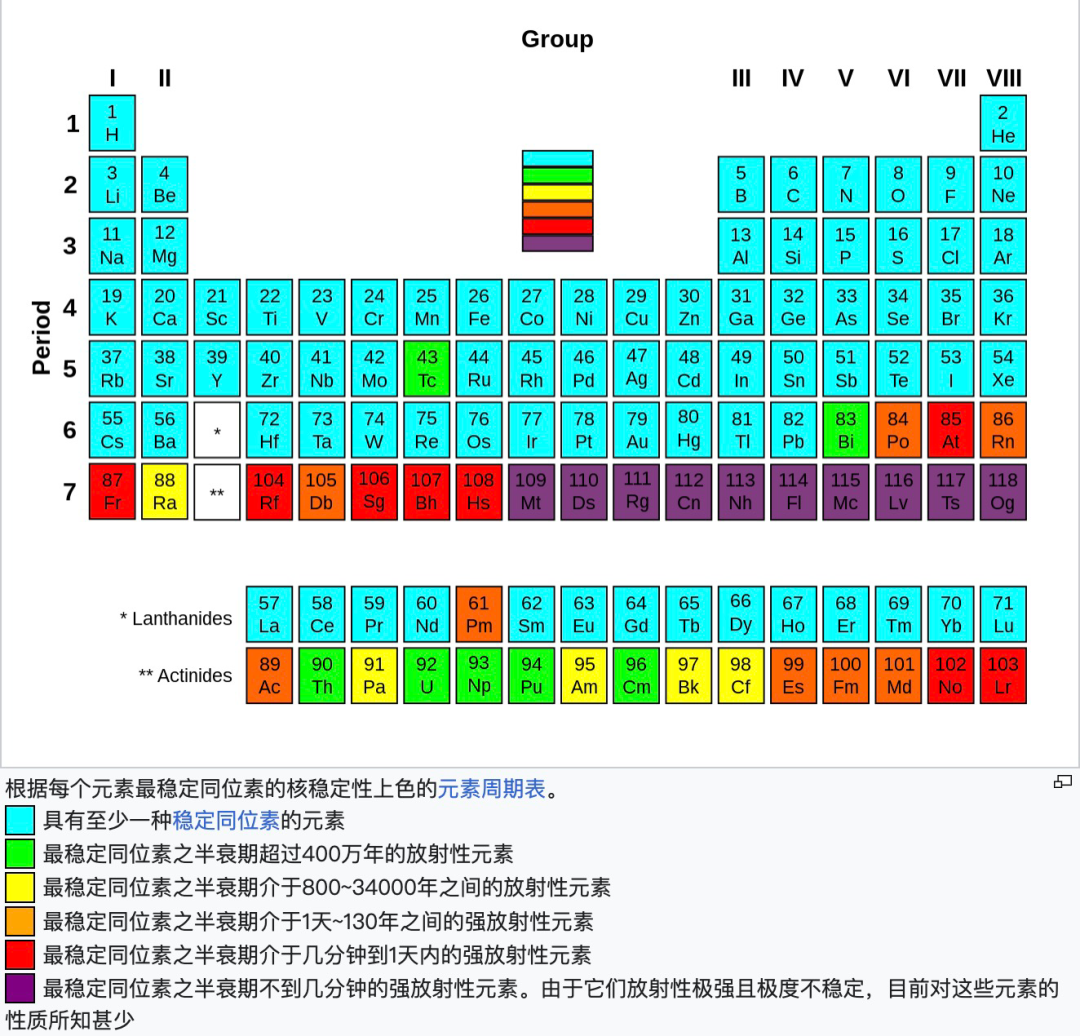Select the Francium (Fr) red cell
The height and width of the screenshot is (1036, 1080).
(112, 491)
